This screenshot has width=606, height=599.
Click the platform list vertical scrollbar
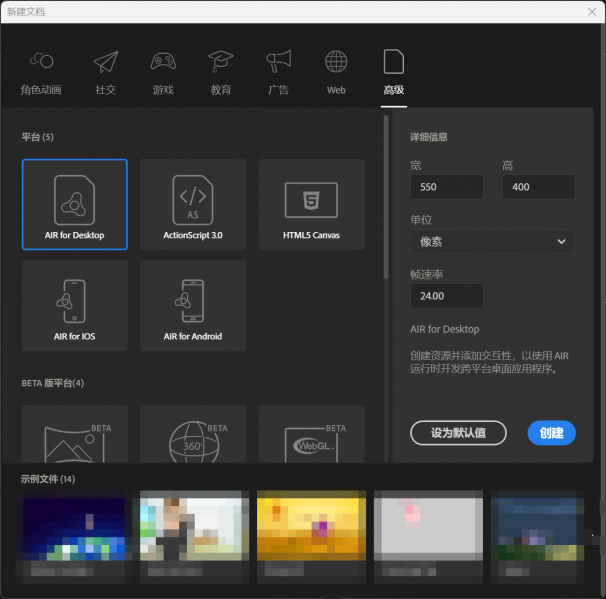pos(386,197)
